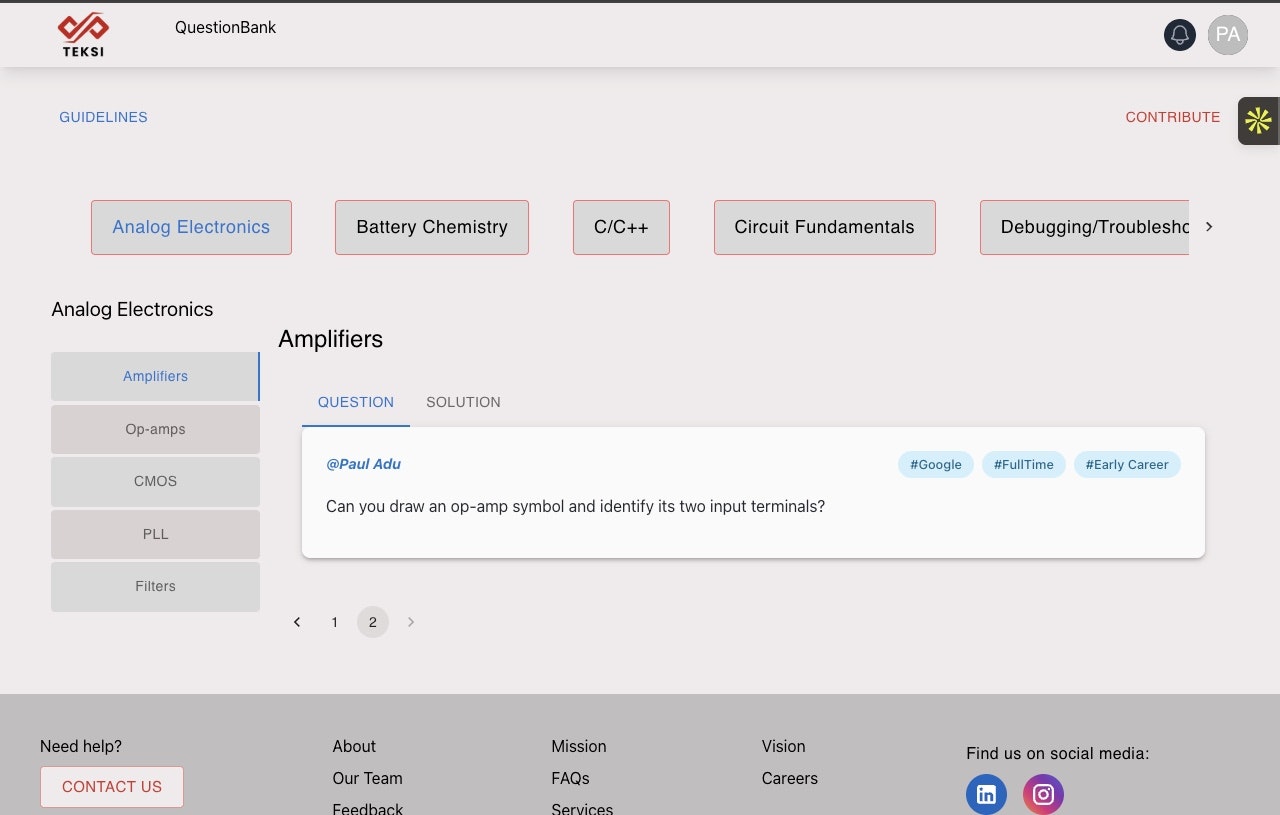Click the Amplifiers section heading
This screenshot has width=1280, height=815.
point(330,339)
